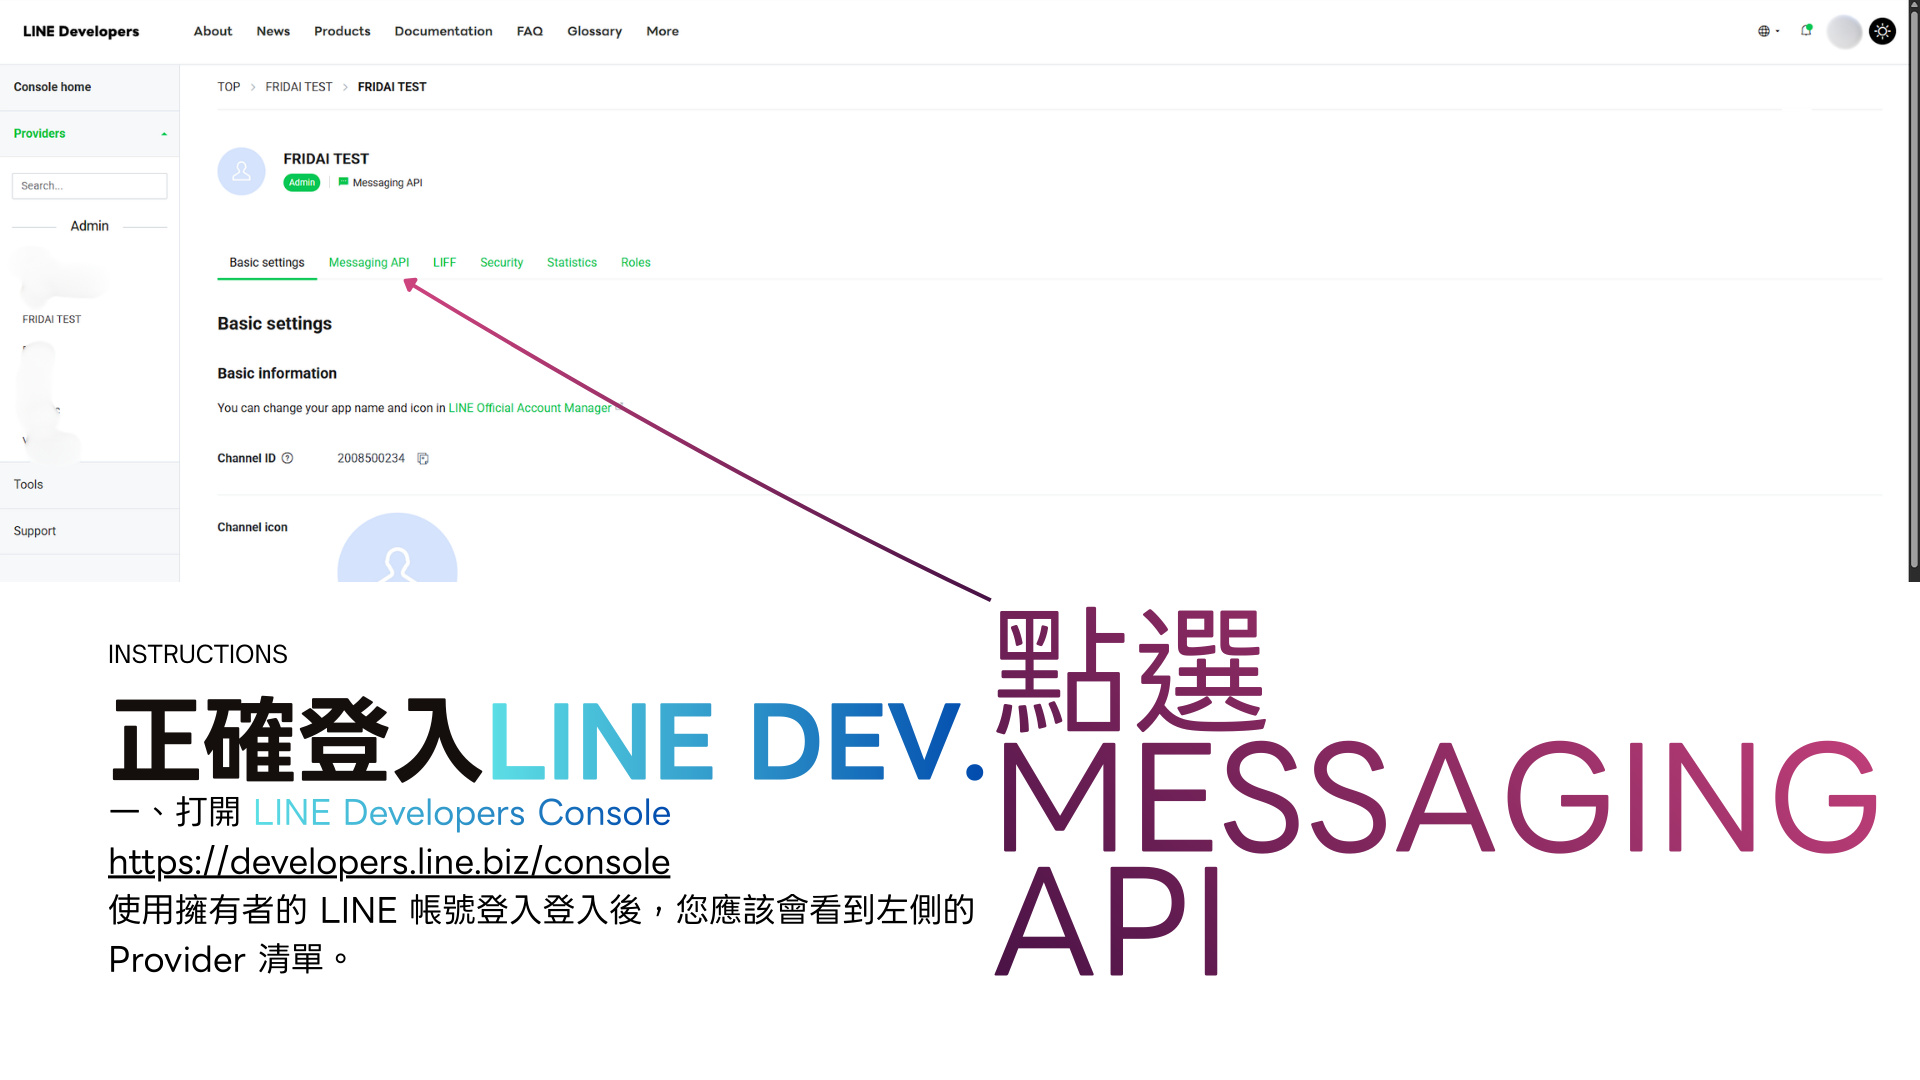Navigate to TOP in the breadcrumb
1920x1080 pixels.
click(x=228, y=87)
